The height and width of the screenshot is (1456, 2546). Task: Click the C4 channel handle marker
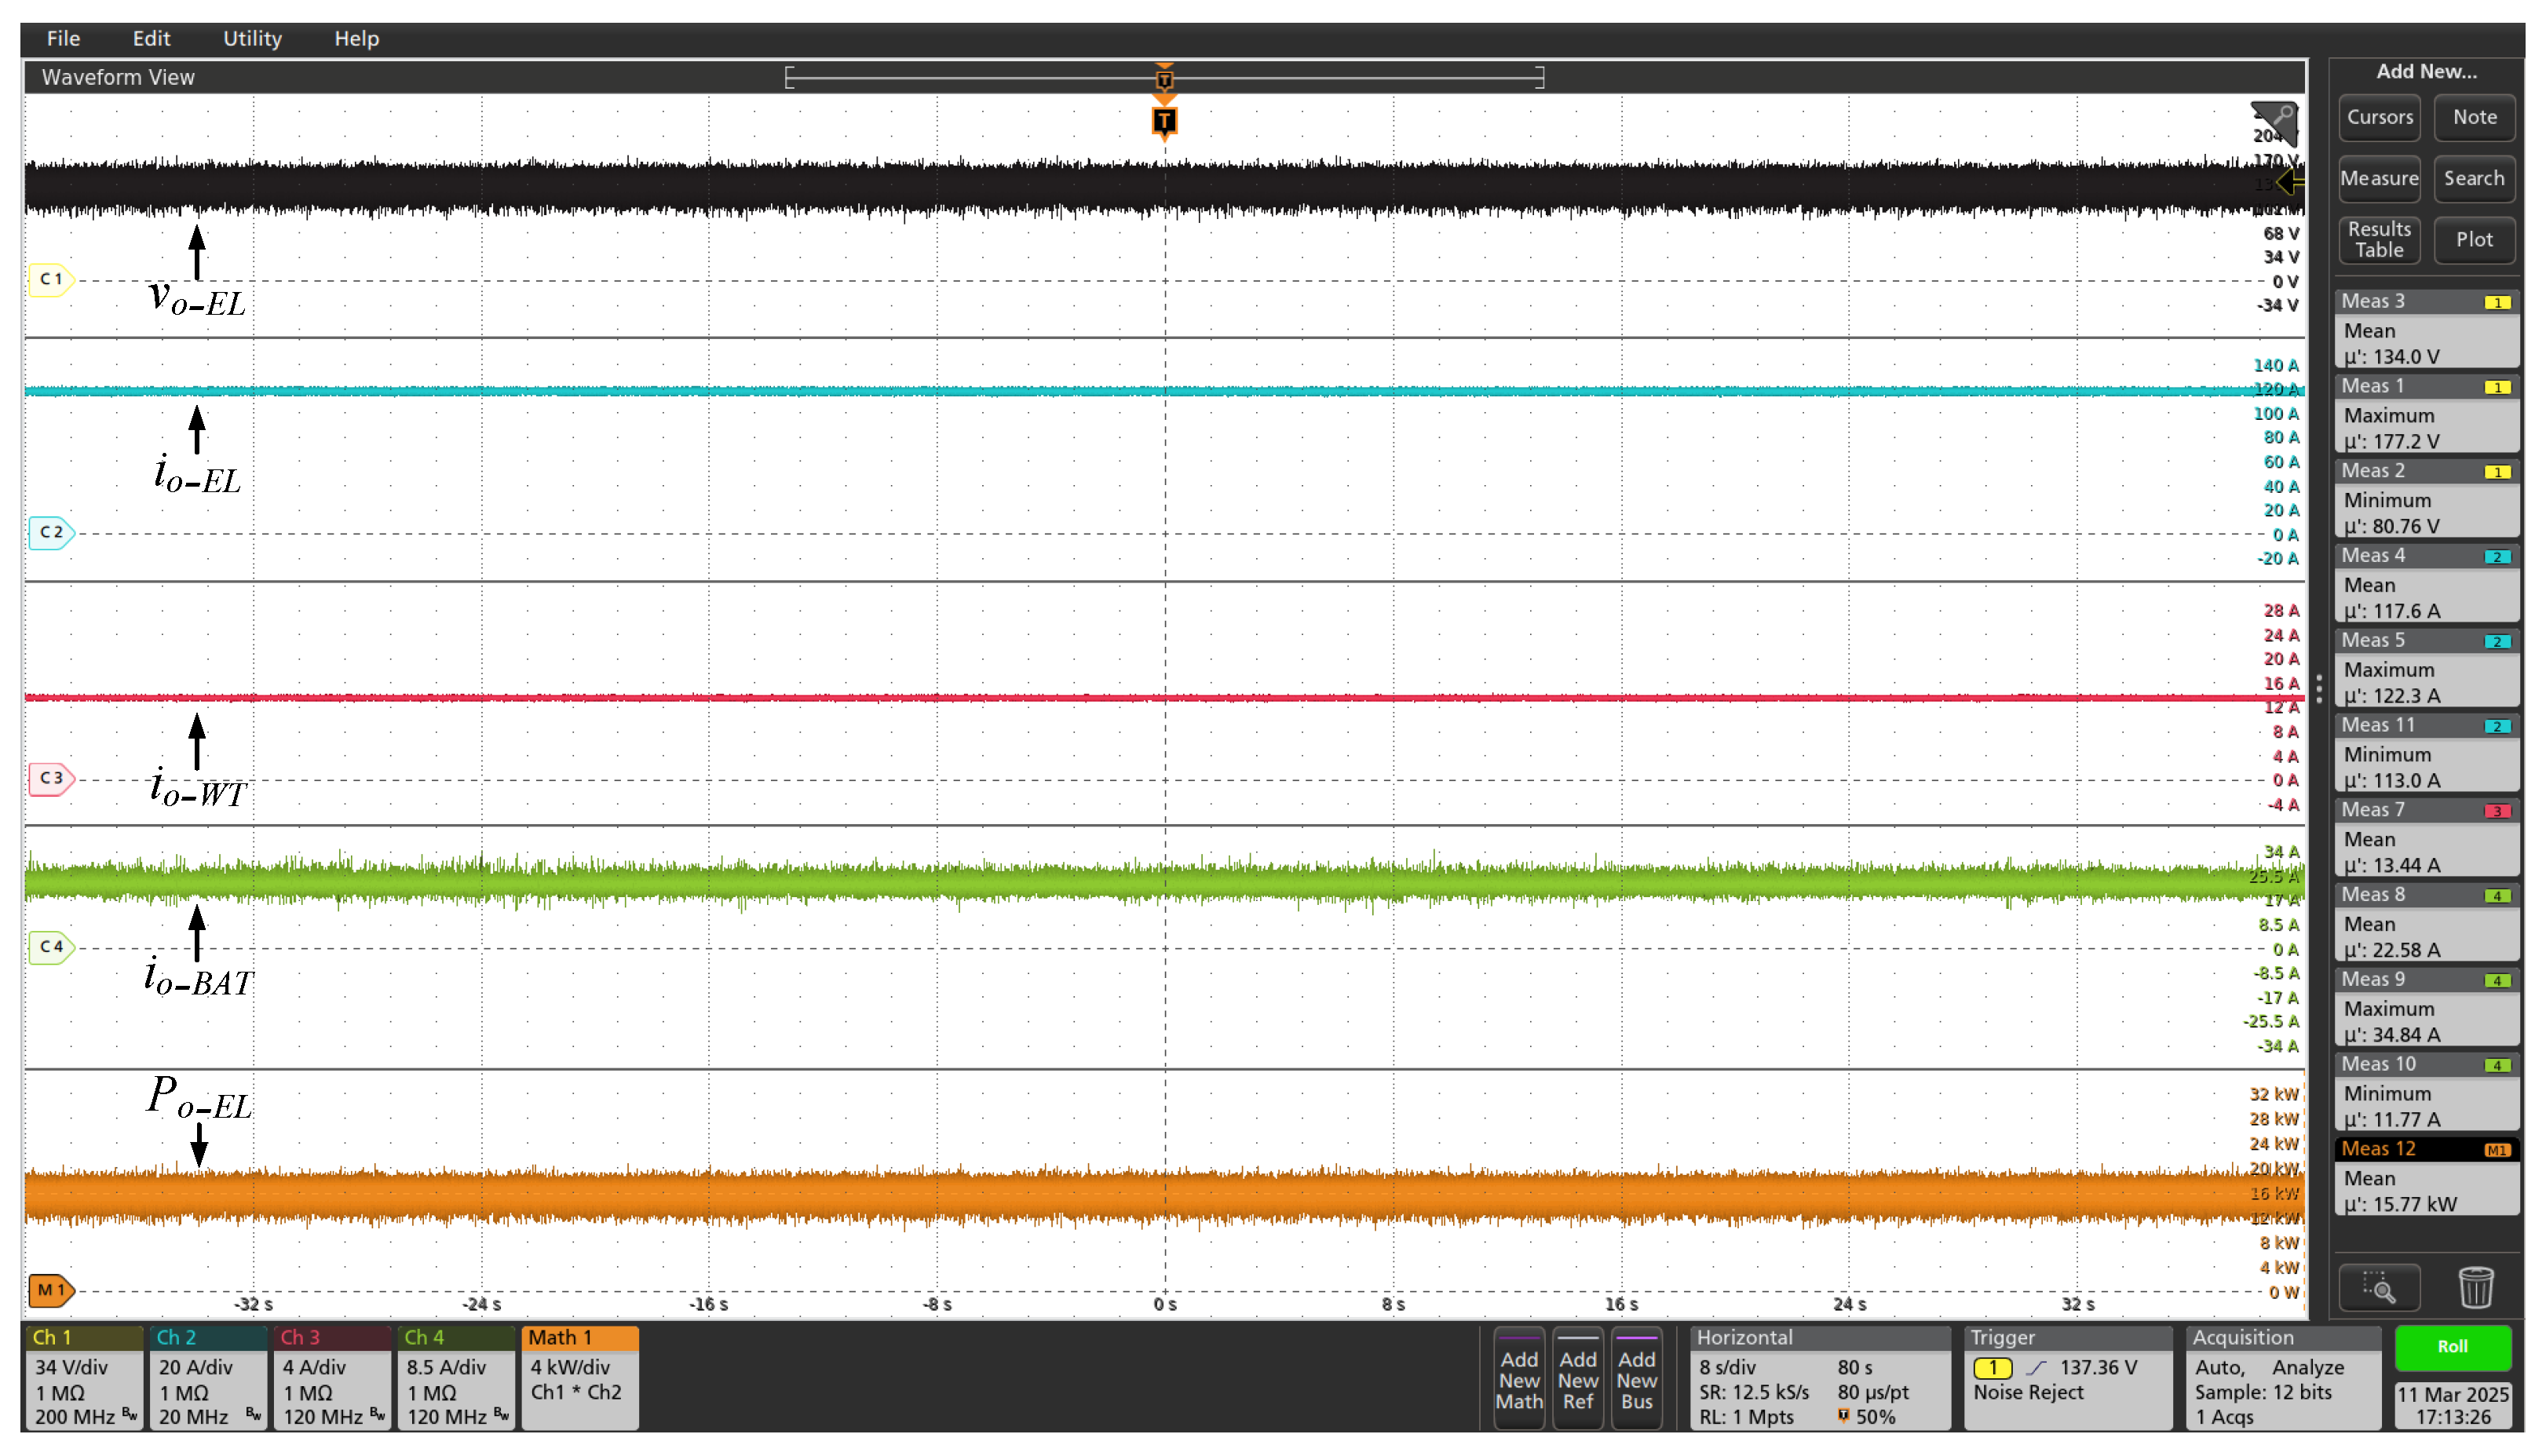51,946
